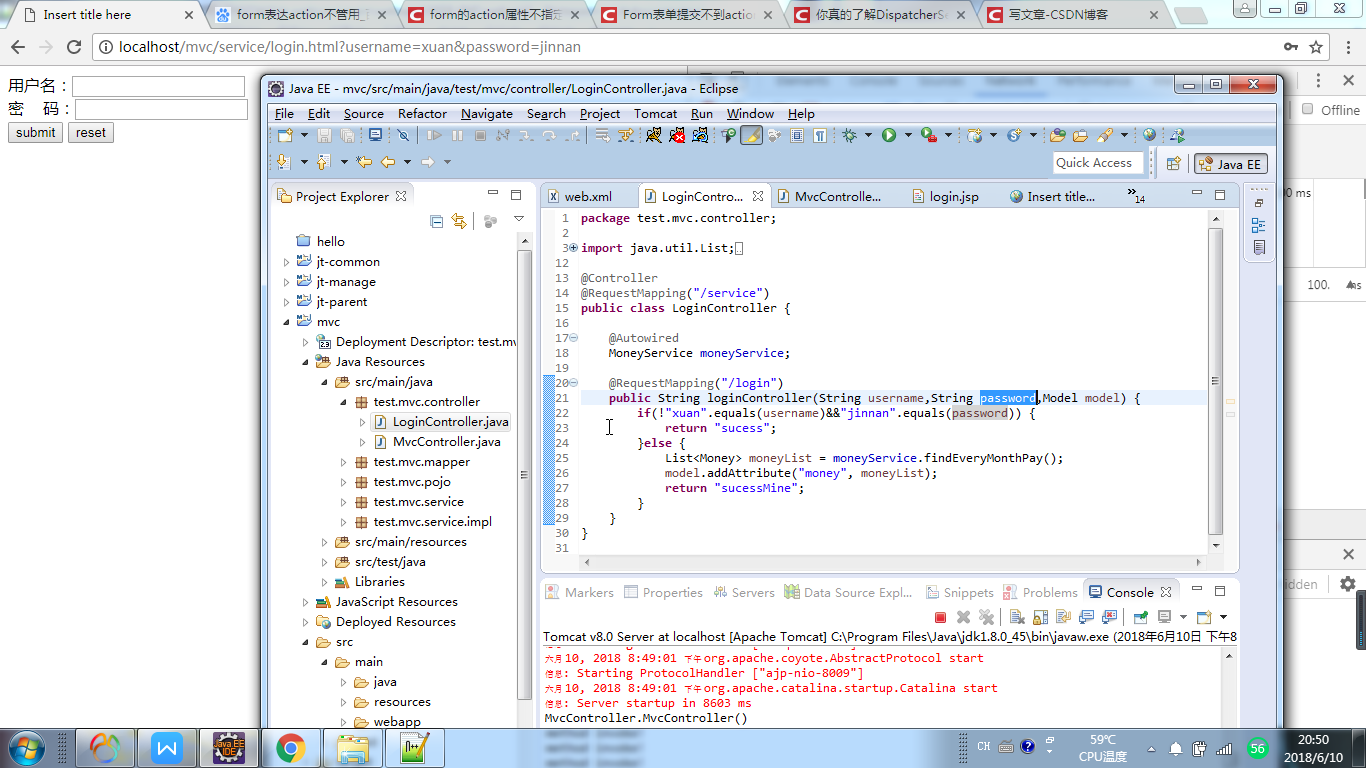Image resolution: width=1366 pixels, height=768 pixels.
Task: Click the Save icon in Eclipse toolbar
Action: click(324, 135)
